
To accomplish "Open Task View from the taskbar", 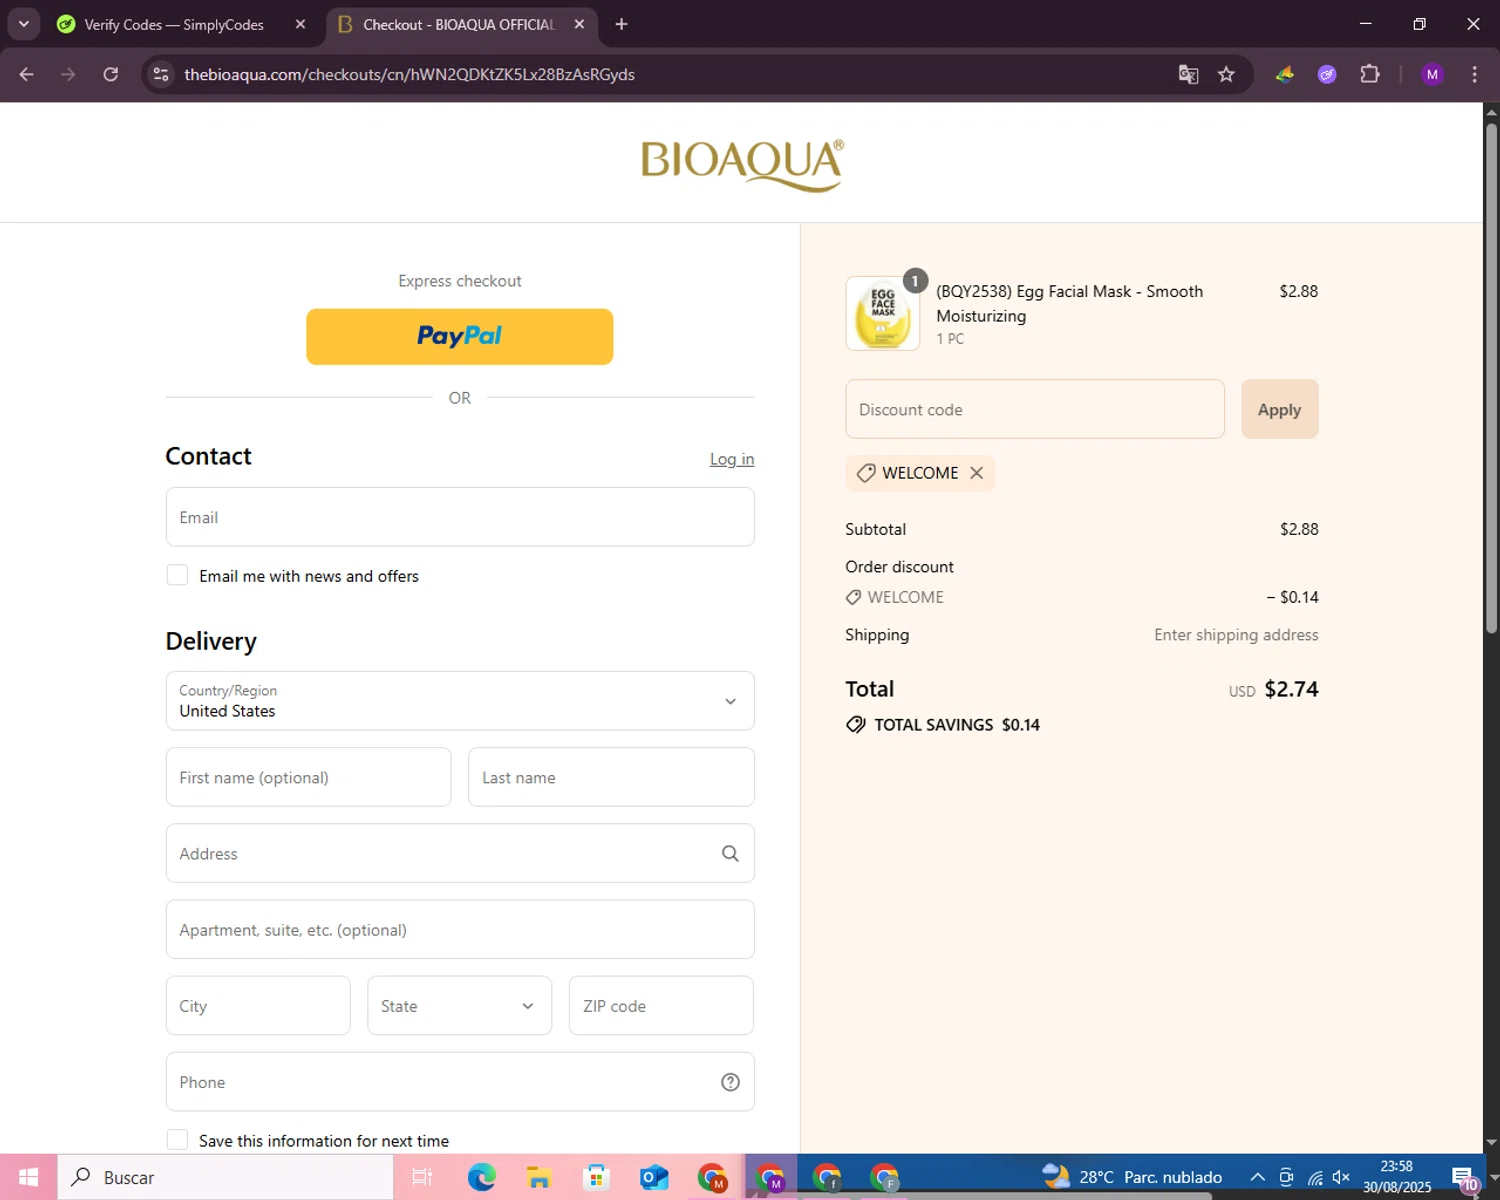I will point(422,1177).
